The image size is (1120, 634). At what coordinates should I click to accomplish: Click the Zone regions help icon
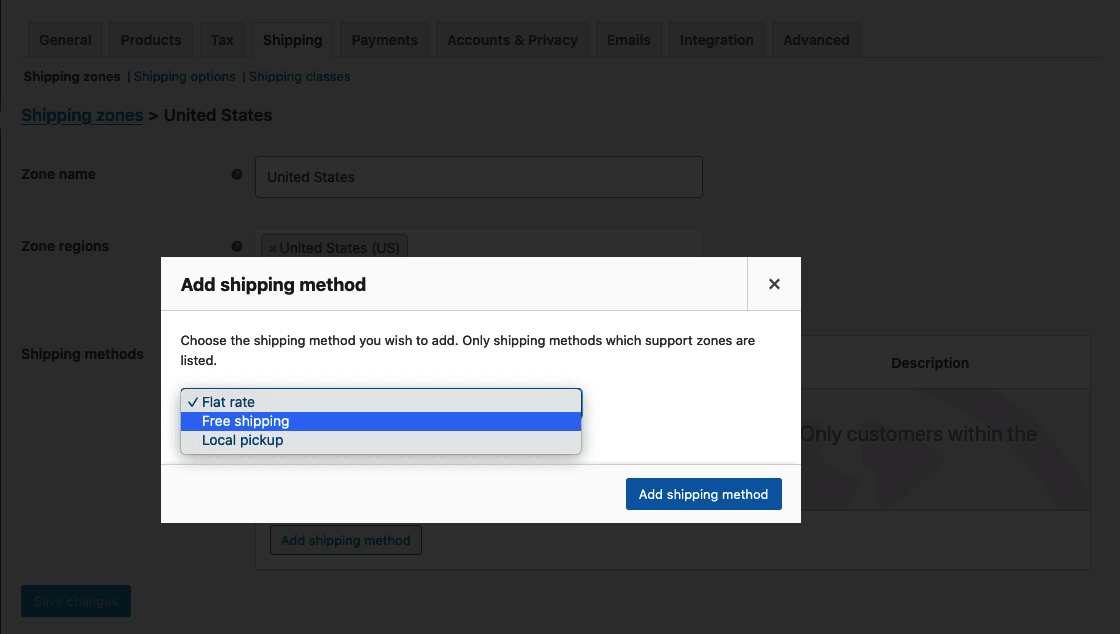click(237, 245)
